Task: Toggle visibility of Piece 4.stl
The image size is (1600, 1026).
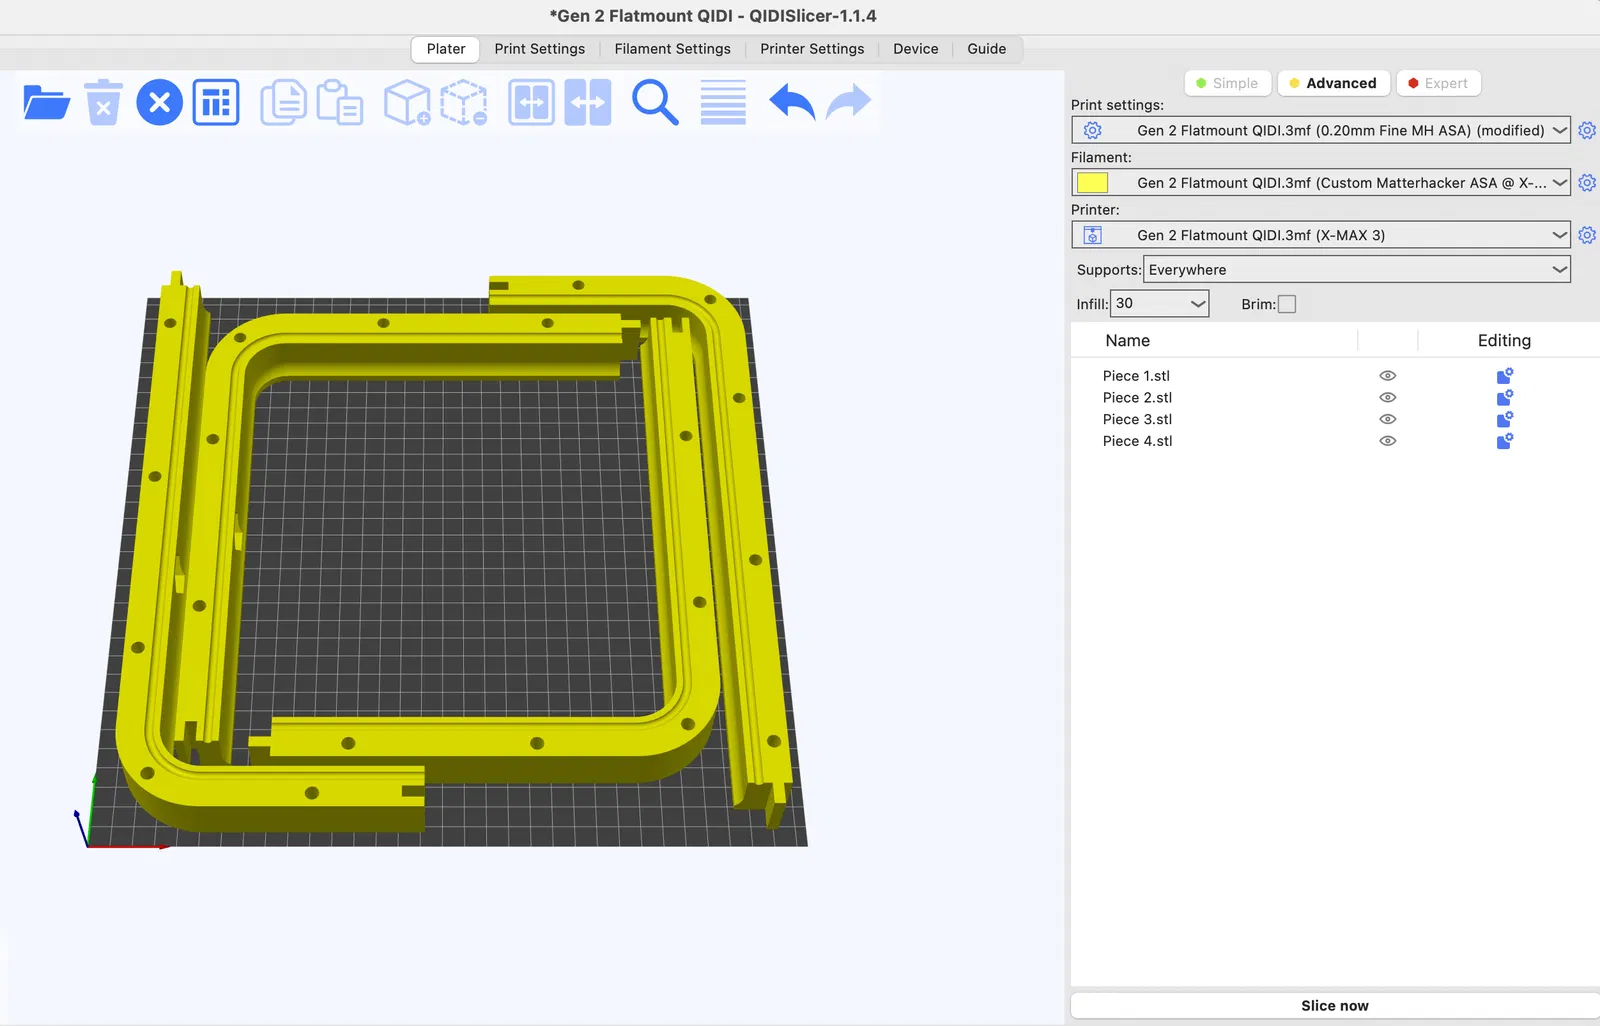Action: click(1387, 441)
